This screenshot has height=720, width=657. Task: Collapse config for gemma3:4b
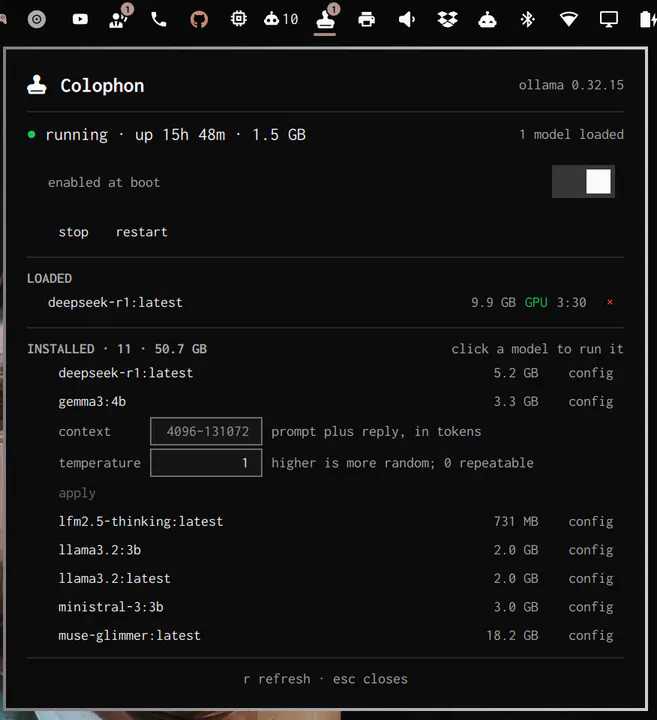pos(591,401)
